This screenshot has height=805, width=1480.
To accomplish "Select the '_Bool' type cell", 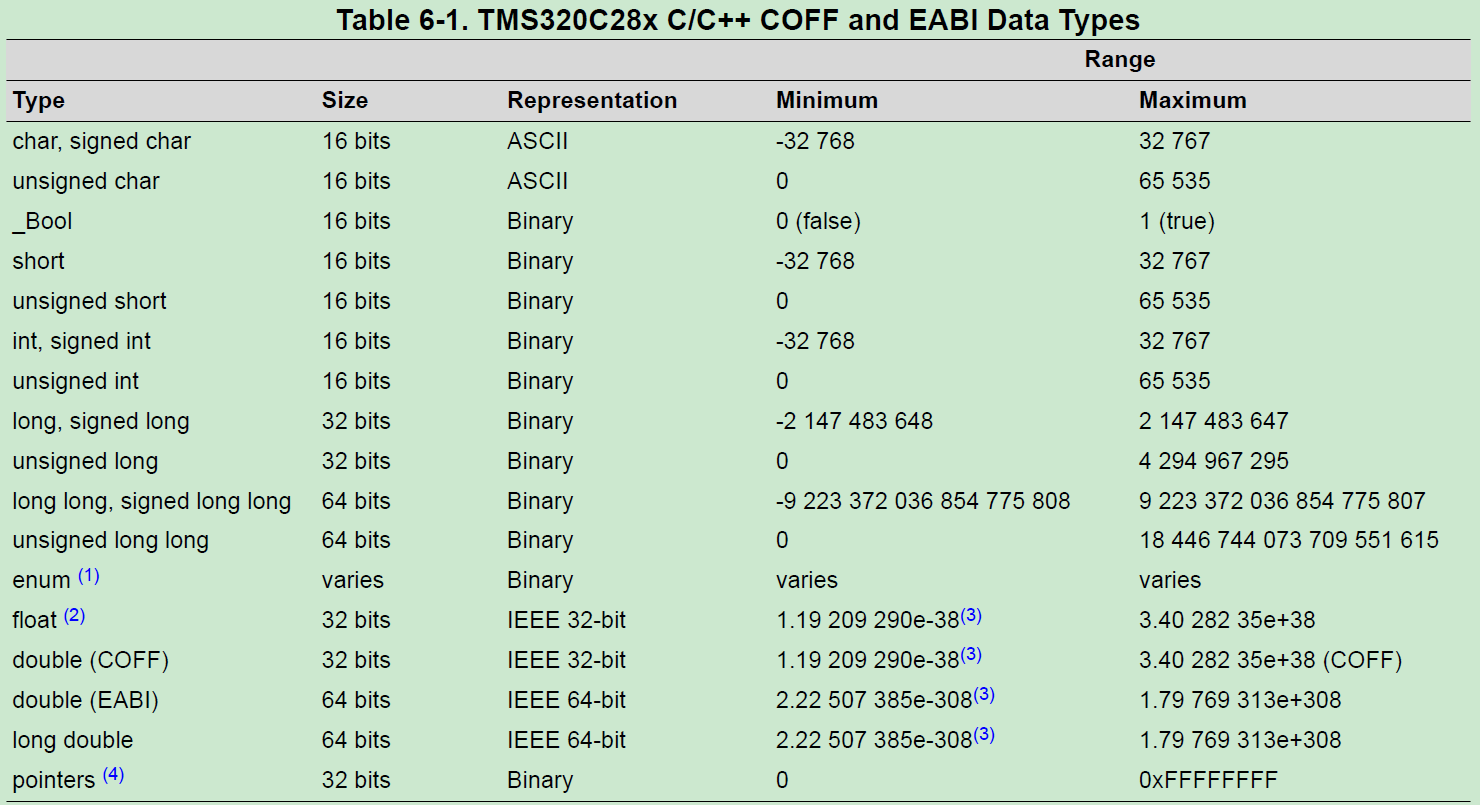I will pos(43,221).
